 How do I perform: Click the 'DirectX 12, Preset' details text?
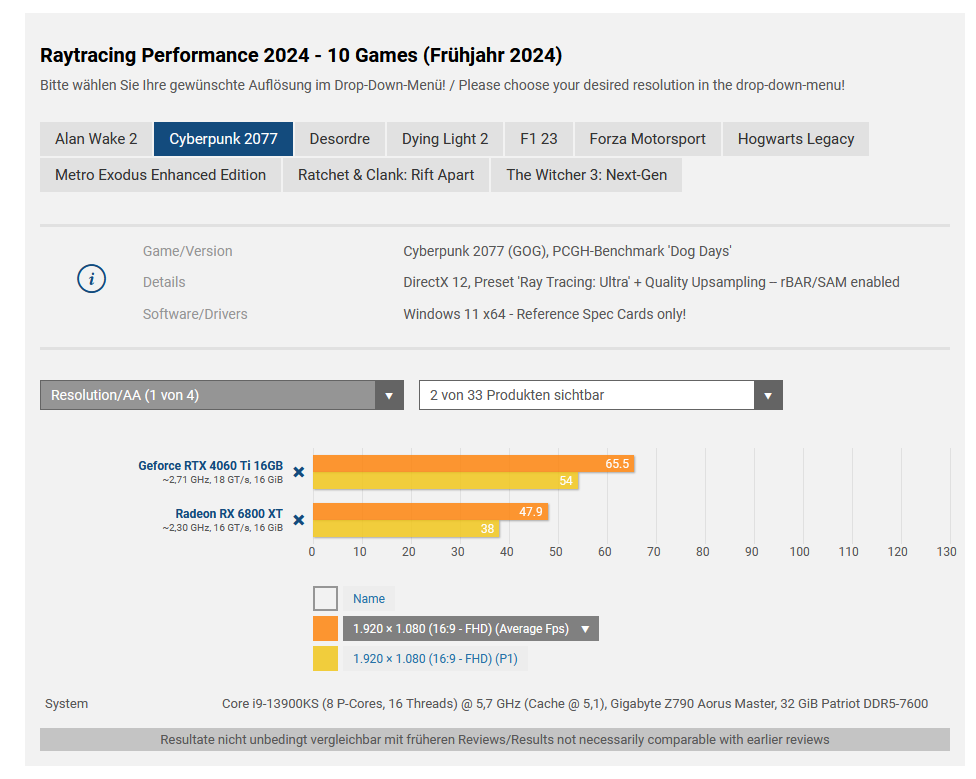click(651, 282)
